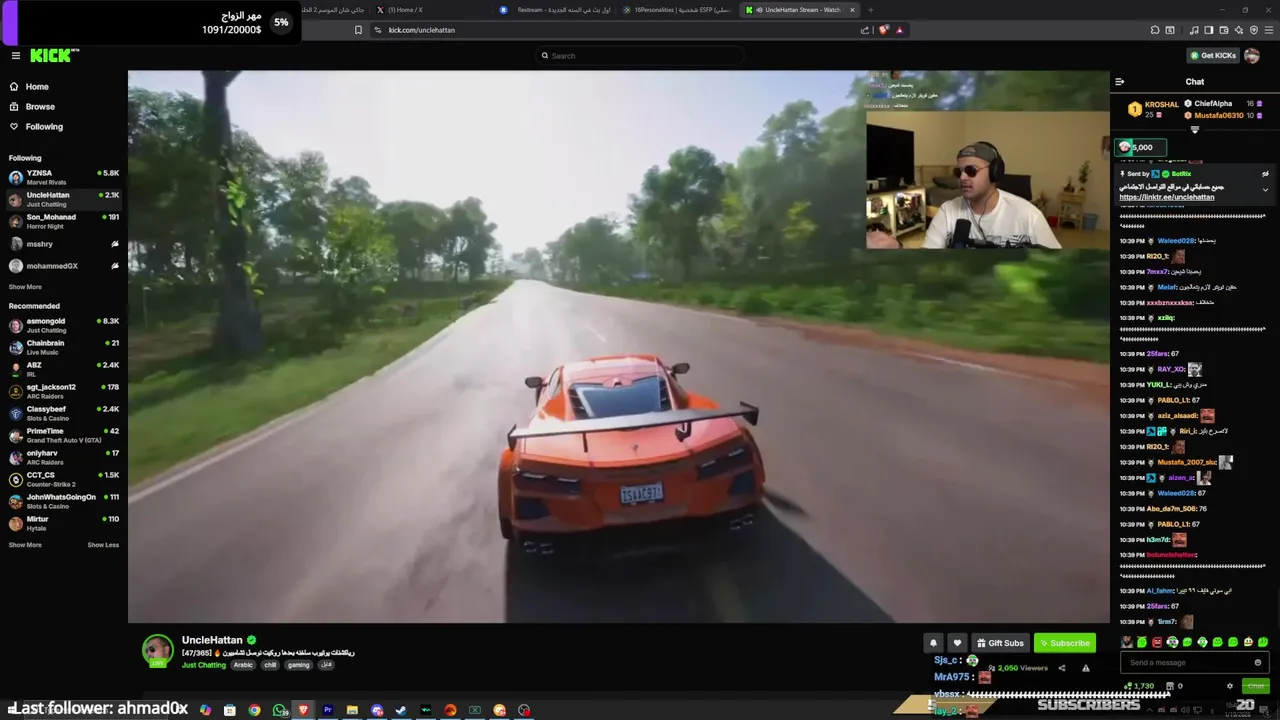
Task: Toggle notification bell for UncleHattan
Action: click(x=933, y=643)
